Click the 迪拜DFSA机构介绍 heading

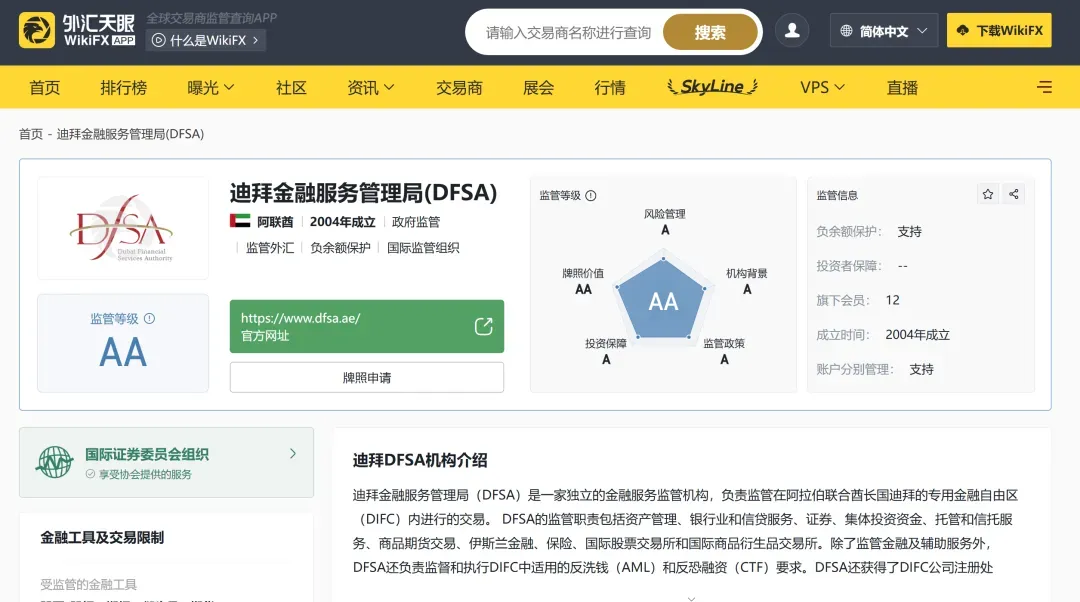pyautogui.click(x=420, y=460)
